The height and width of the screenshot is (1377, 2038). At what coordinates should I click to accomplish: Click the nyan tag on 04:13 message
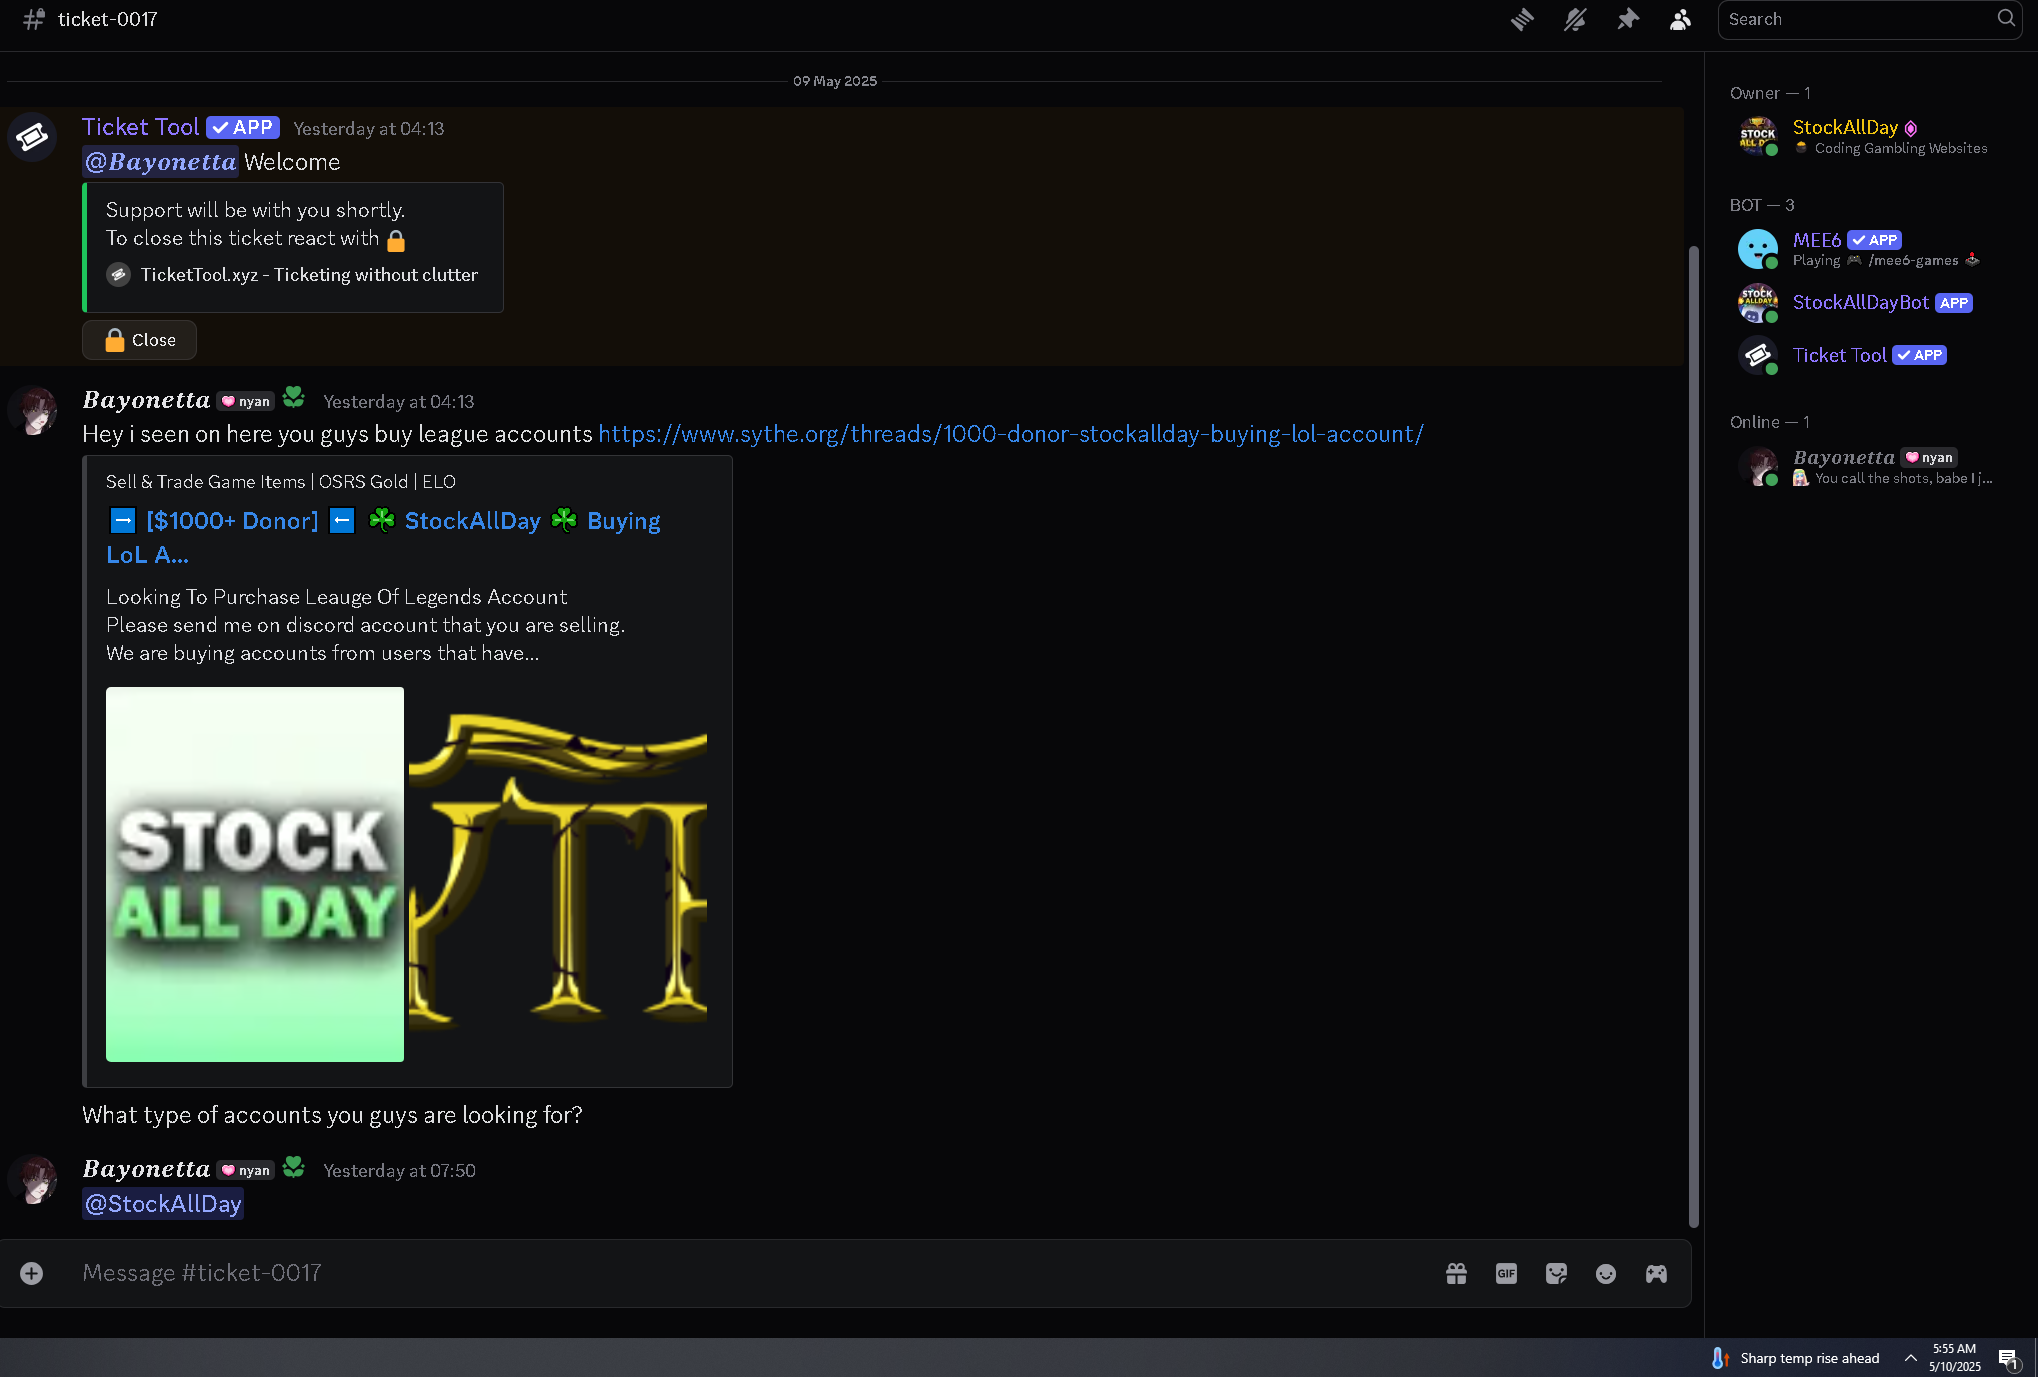[246, 401]
